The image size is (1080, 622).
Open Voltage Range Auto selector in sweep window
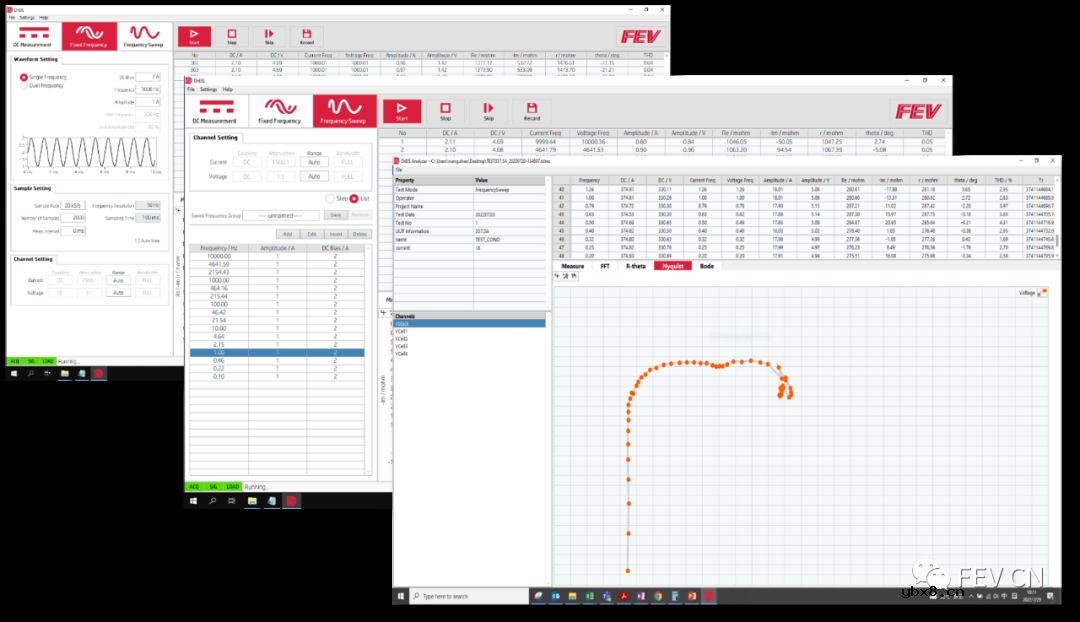tap(313, 176)
